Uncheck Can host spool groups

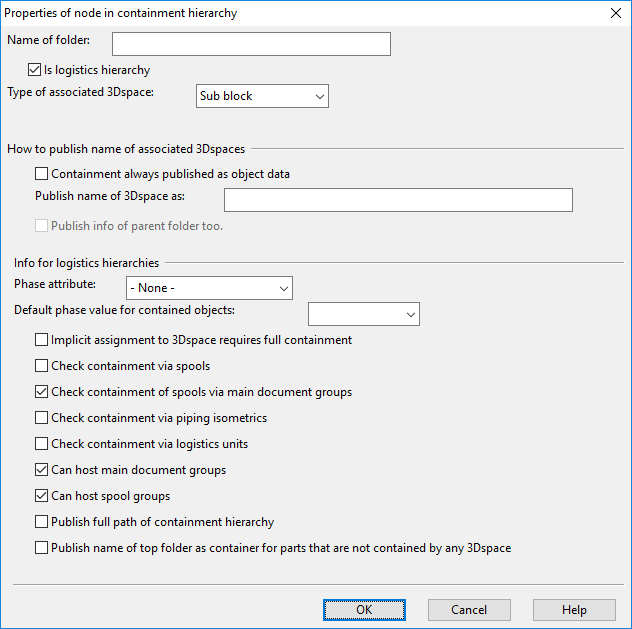[x=42, y=496]
